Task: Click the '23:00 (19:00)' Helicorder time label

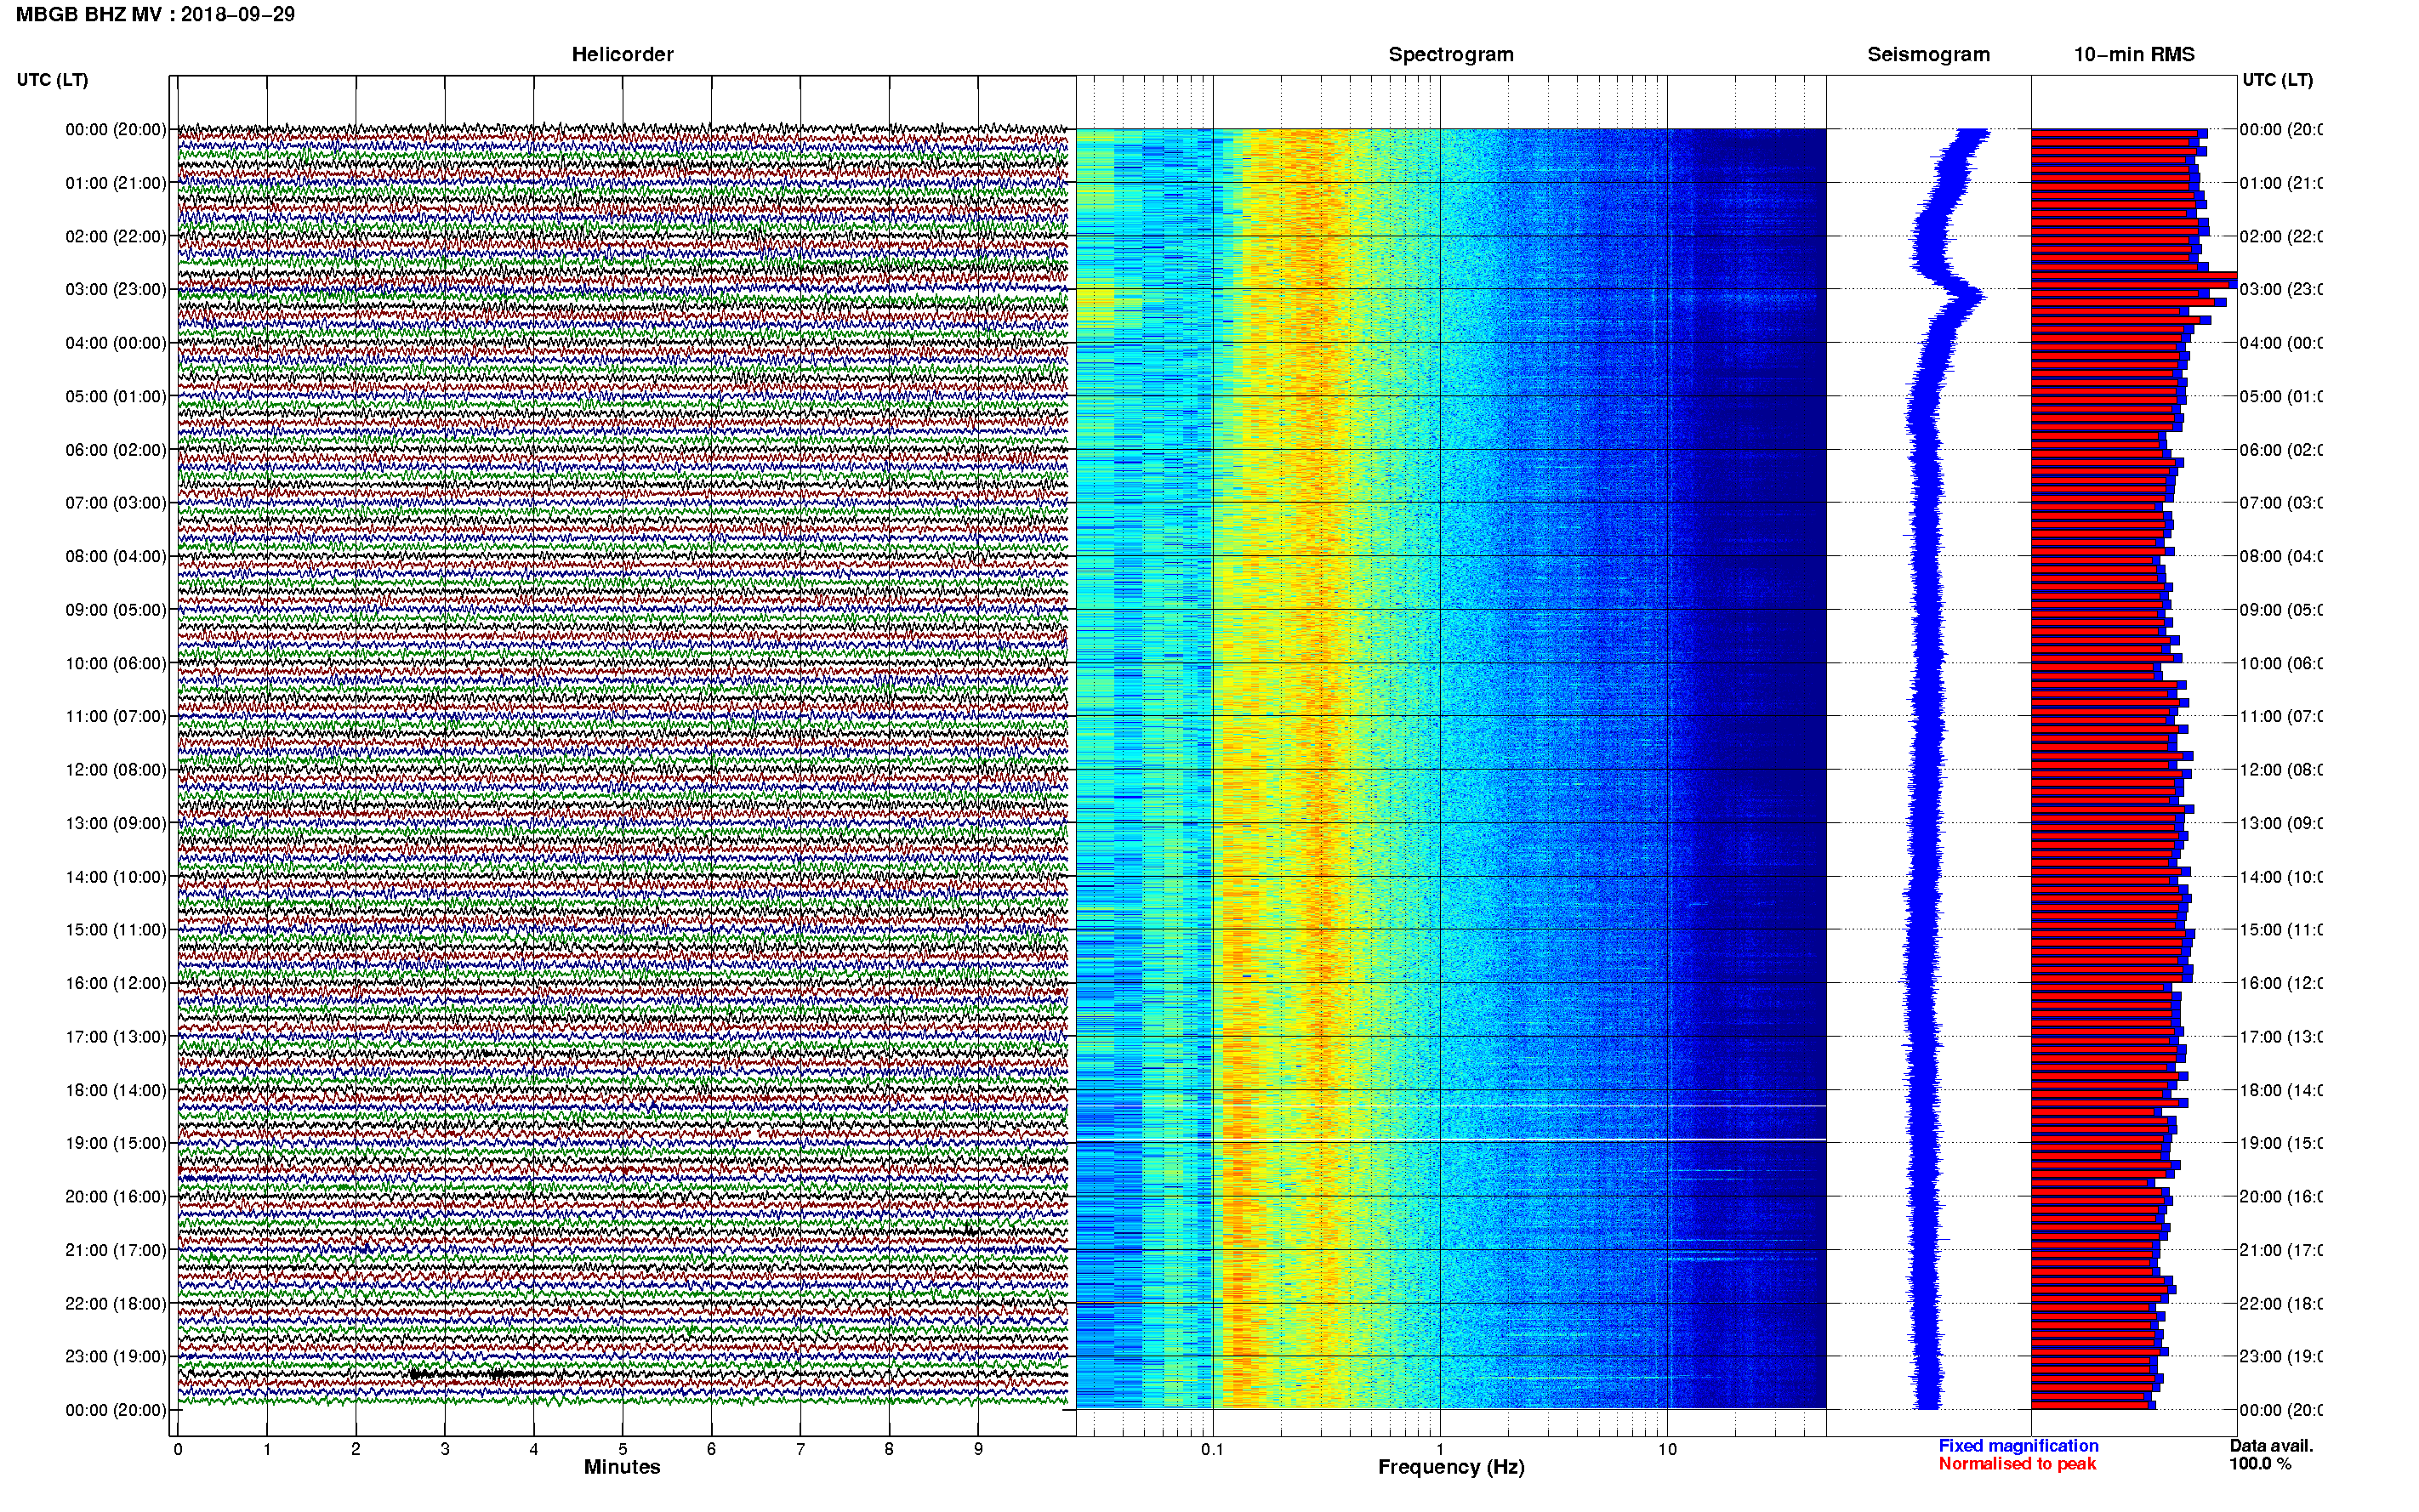Action: [116, 1356]
